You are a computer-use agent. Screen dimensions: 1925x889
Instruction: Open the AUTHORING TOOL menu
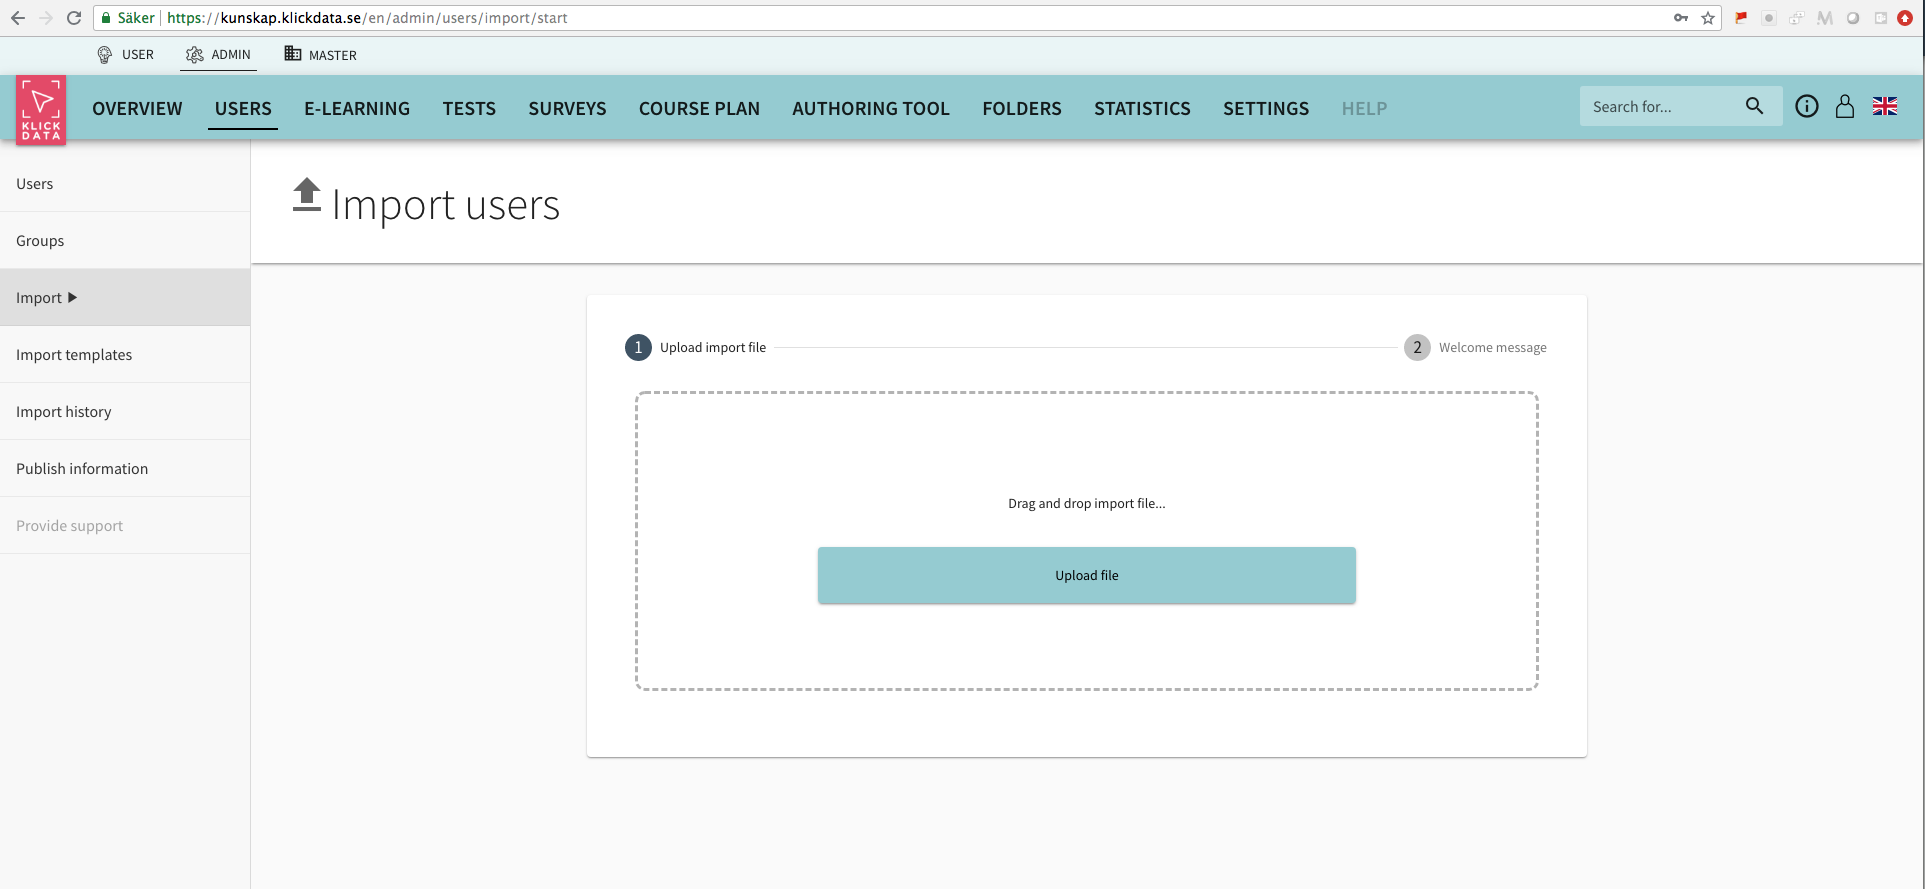coord(870,109)
